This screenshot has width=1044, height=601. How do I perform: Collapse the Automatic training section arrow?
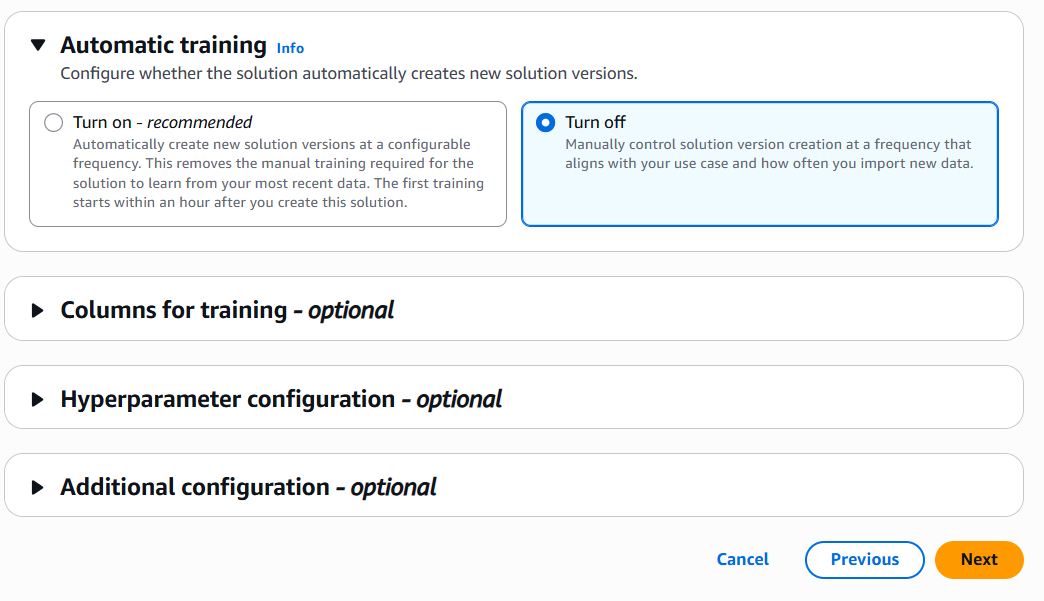point(38,45)
